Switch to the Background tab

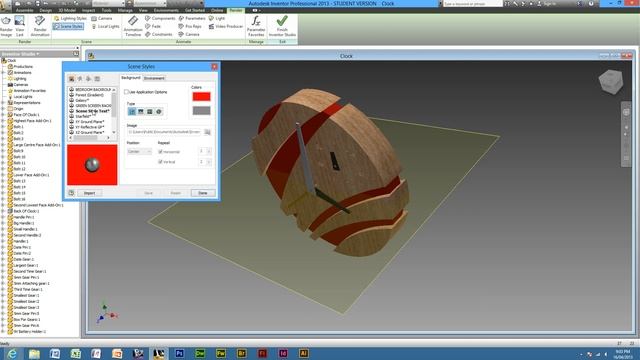point(131,78)
